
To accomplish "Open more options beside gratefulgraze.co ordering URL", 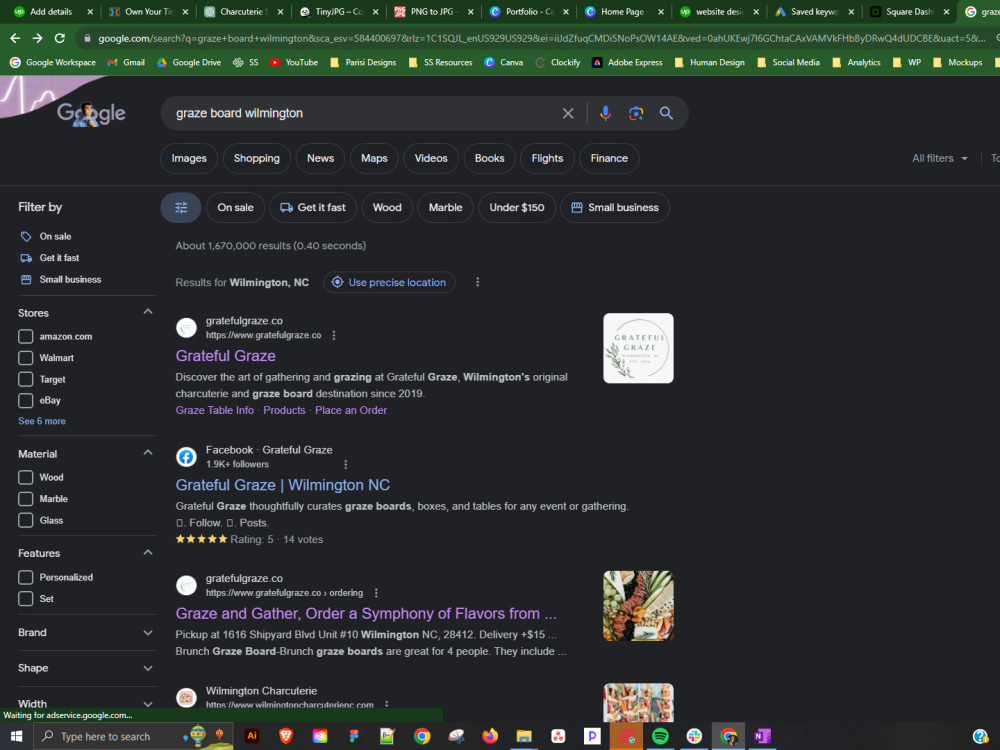I will 376,593.
